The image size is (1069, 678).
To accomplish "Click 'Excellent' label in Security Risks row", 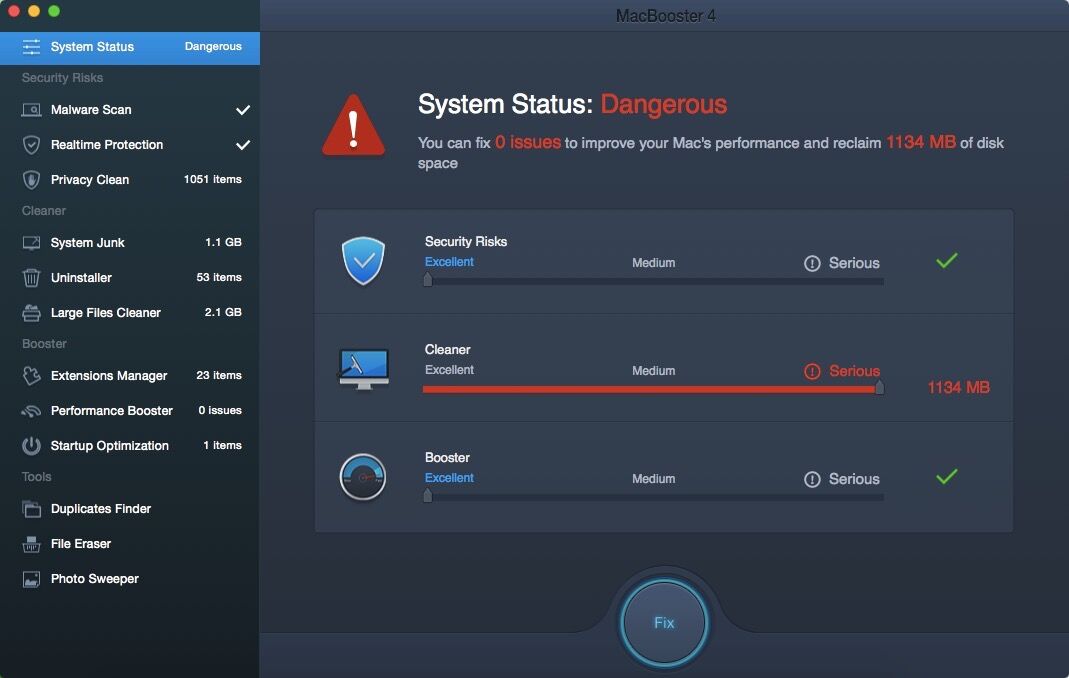I will click(449, 262).
